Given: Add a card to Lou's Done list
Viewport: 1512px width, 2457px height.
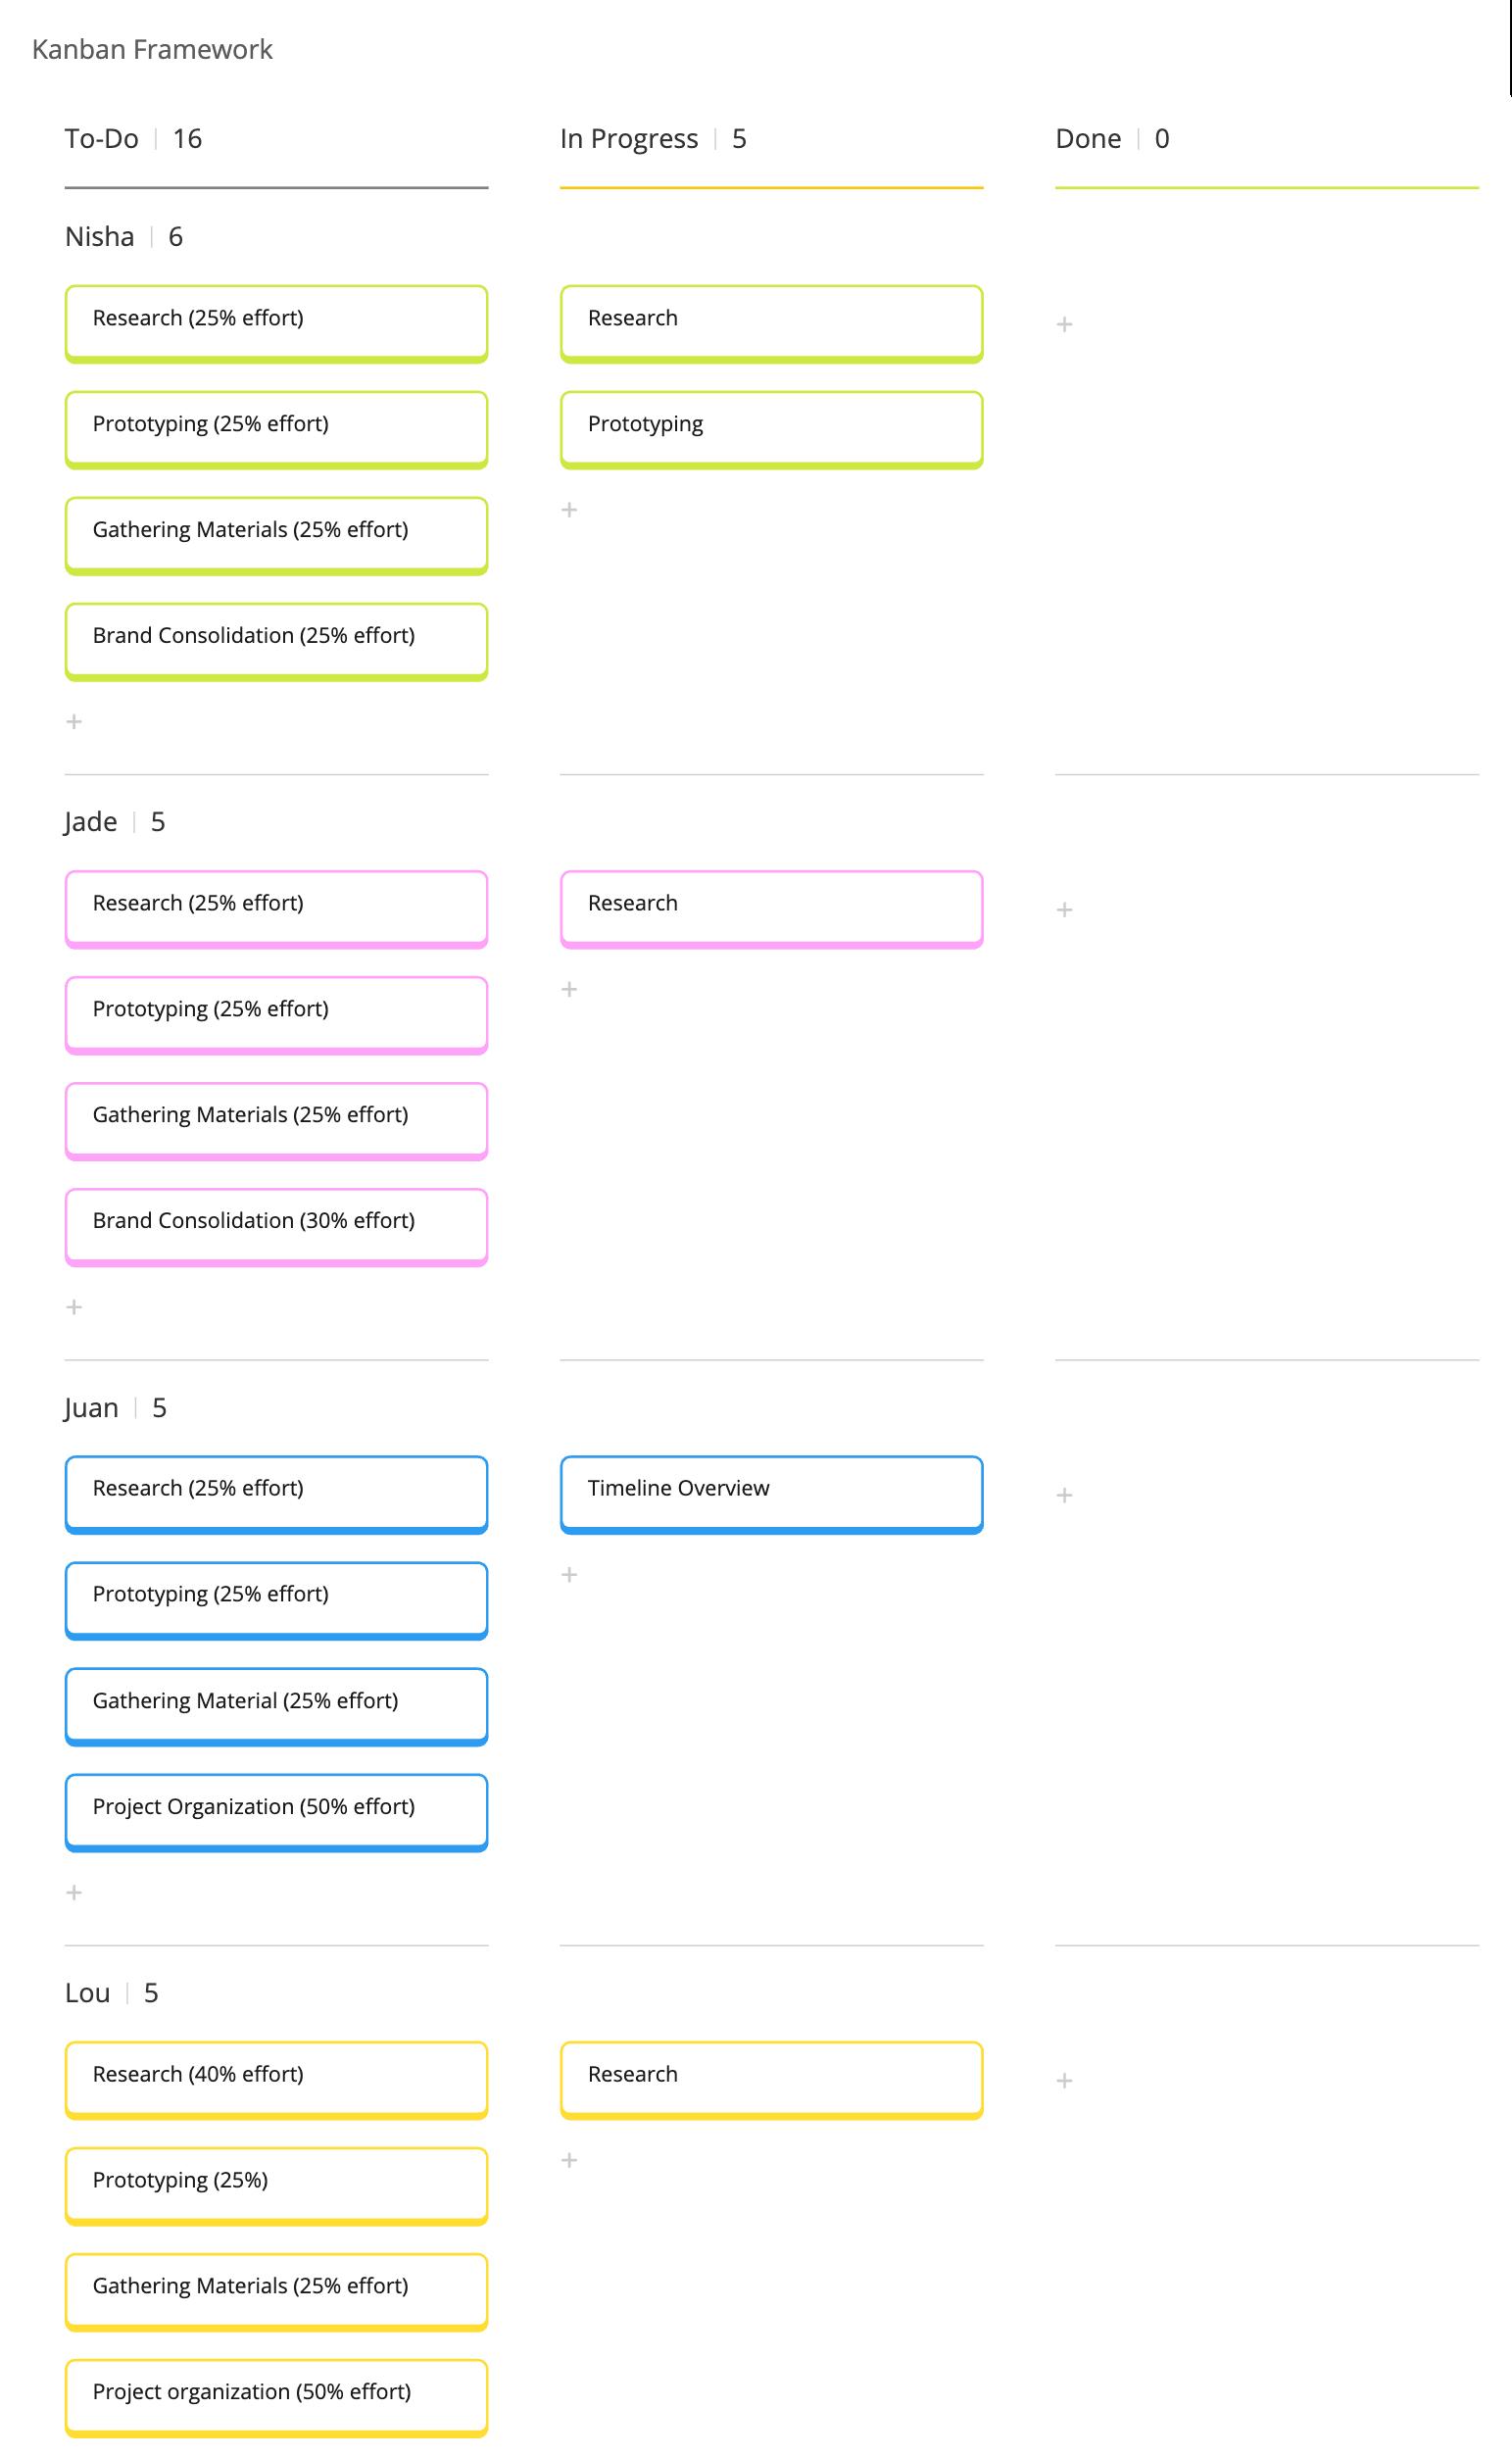Looking at the screenshot, I should (x=1064, y=2081).
